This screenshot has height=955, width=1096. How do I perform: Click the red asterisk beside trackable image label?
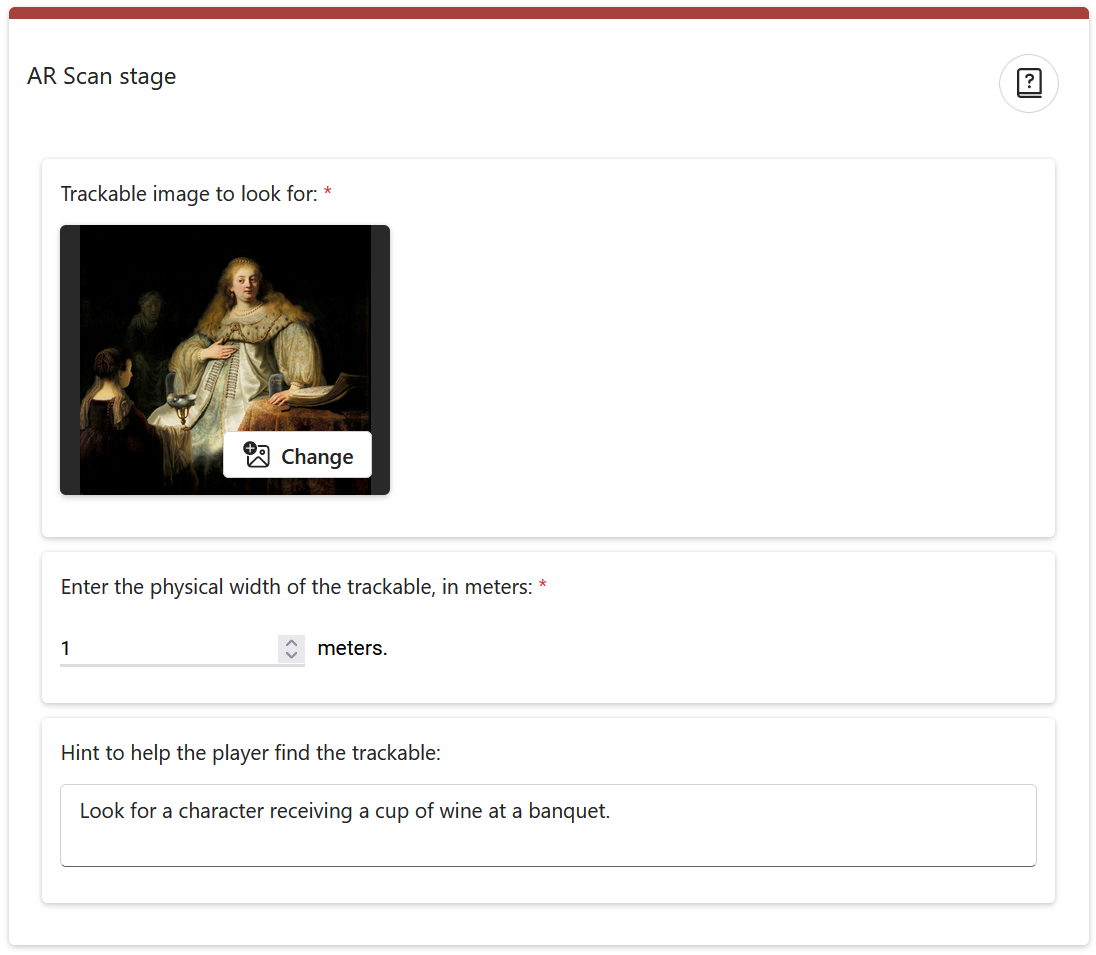pyautogui.click(x=327, y=193)
